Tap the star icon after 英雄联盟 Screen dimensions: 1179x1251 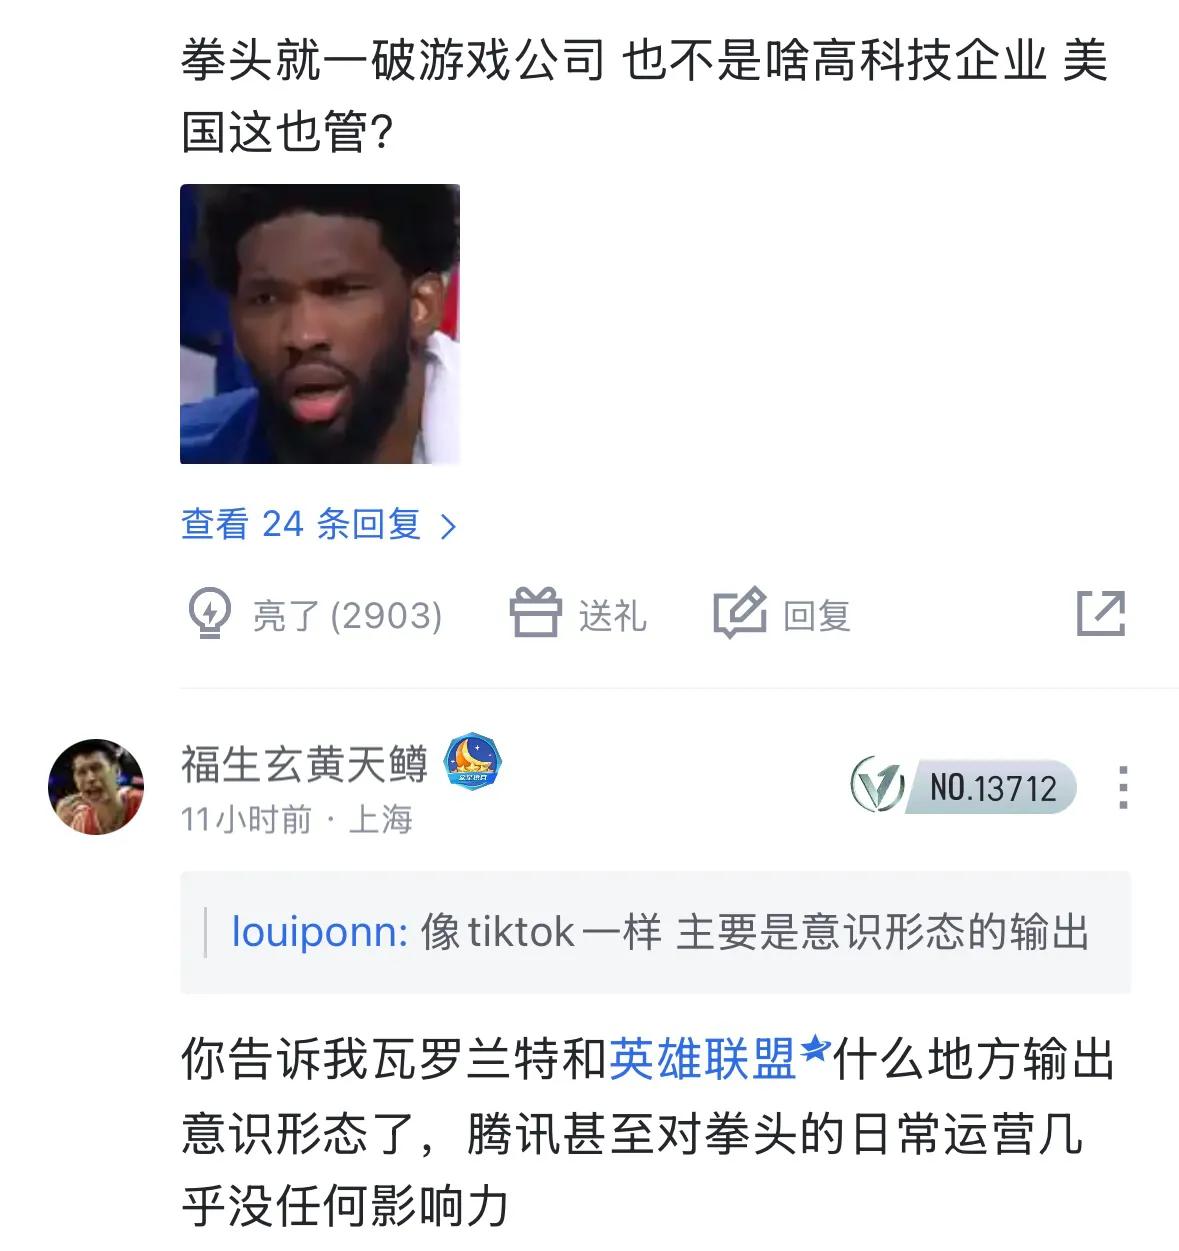[x=816, y=1049]
